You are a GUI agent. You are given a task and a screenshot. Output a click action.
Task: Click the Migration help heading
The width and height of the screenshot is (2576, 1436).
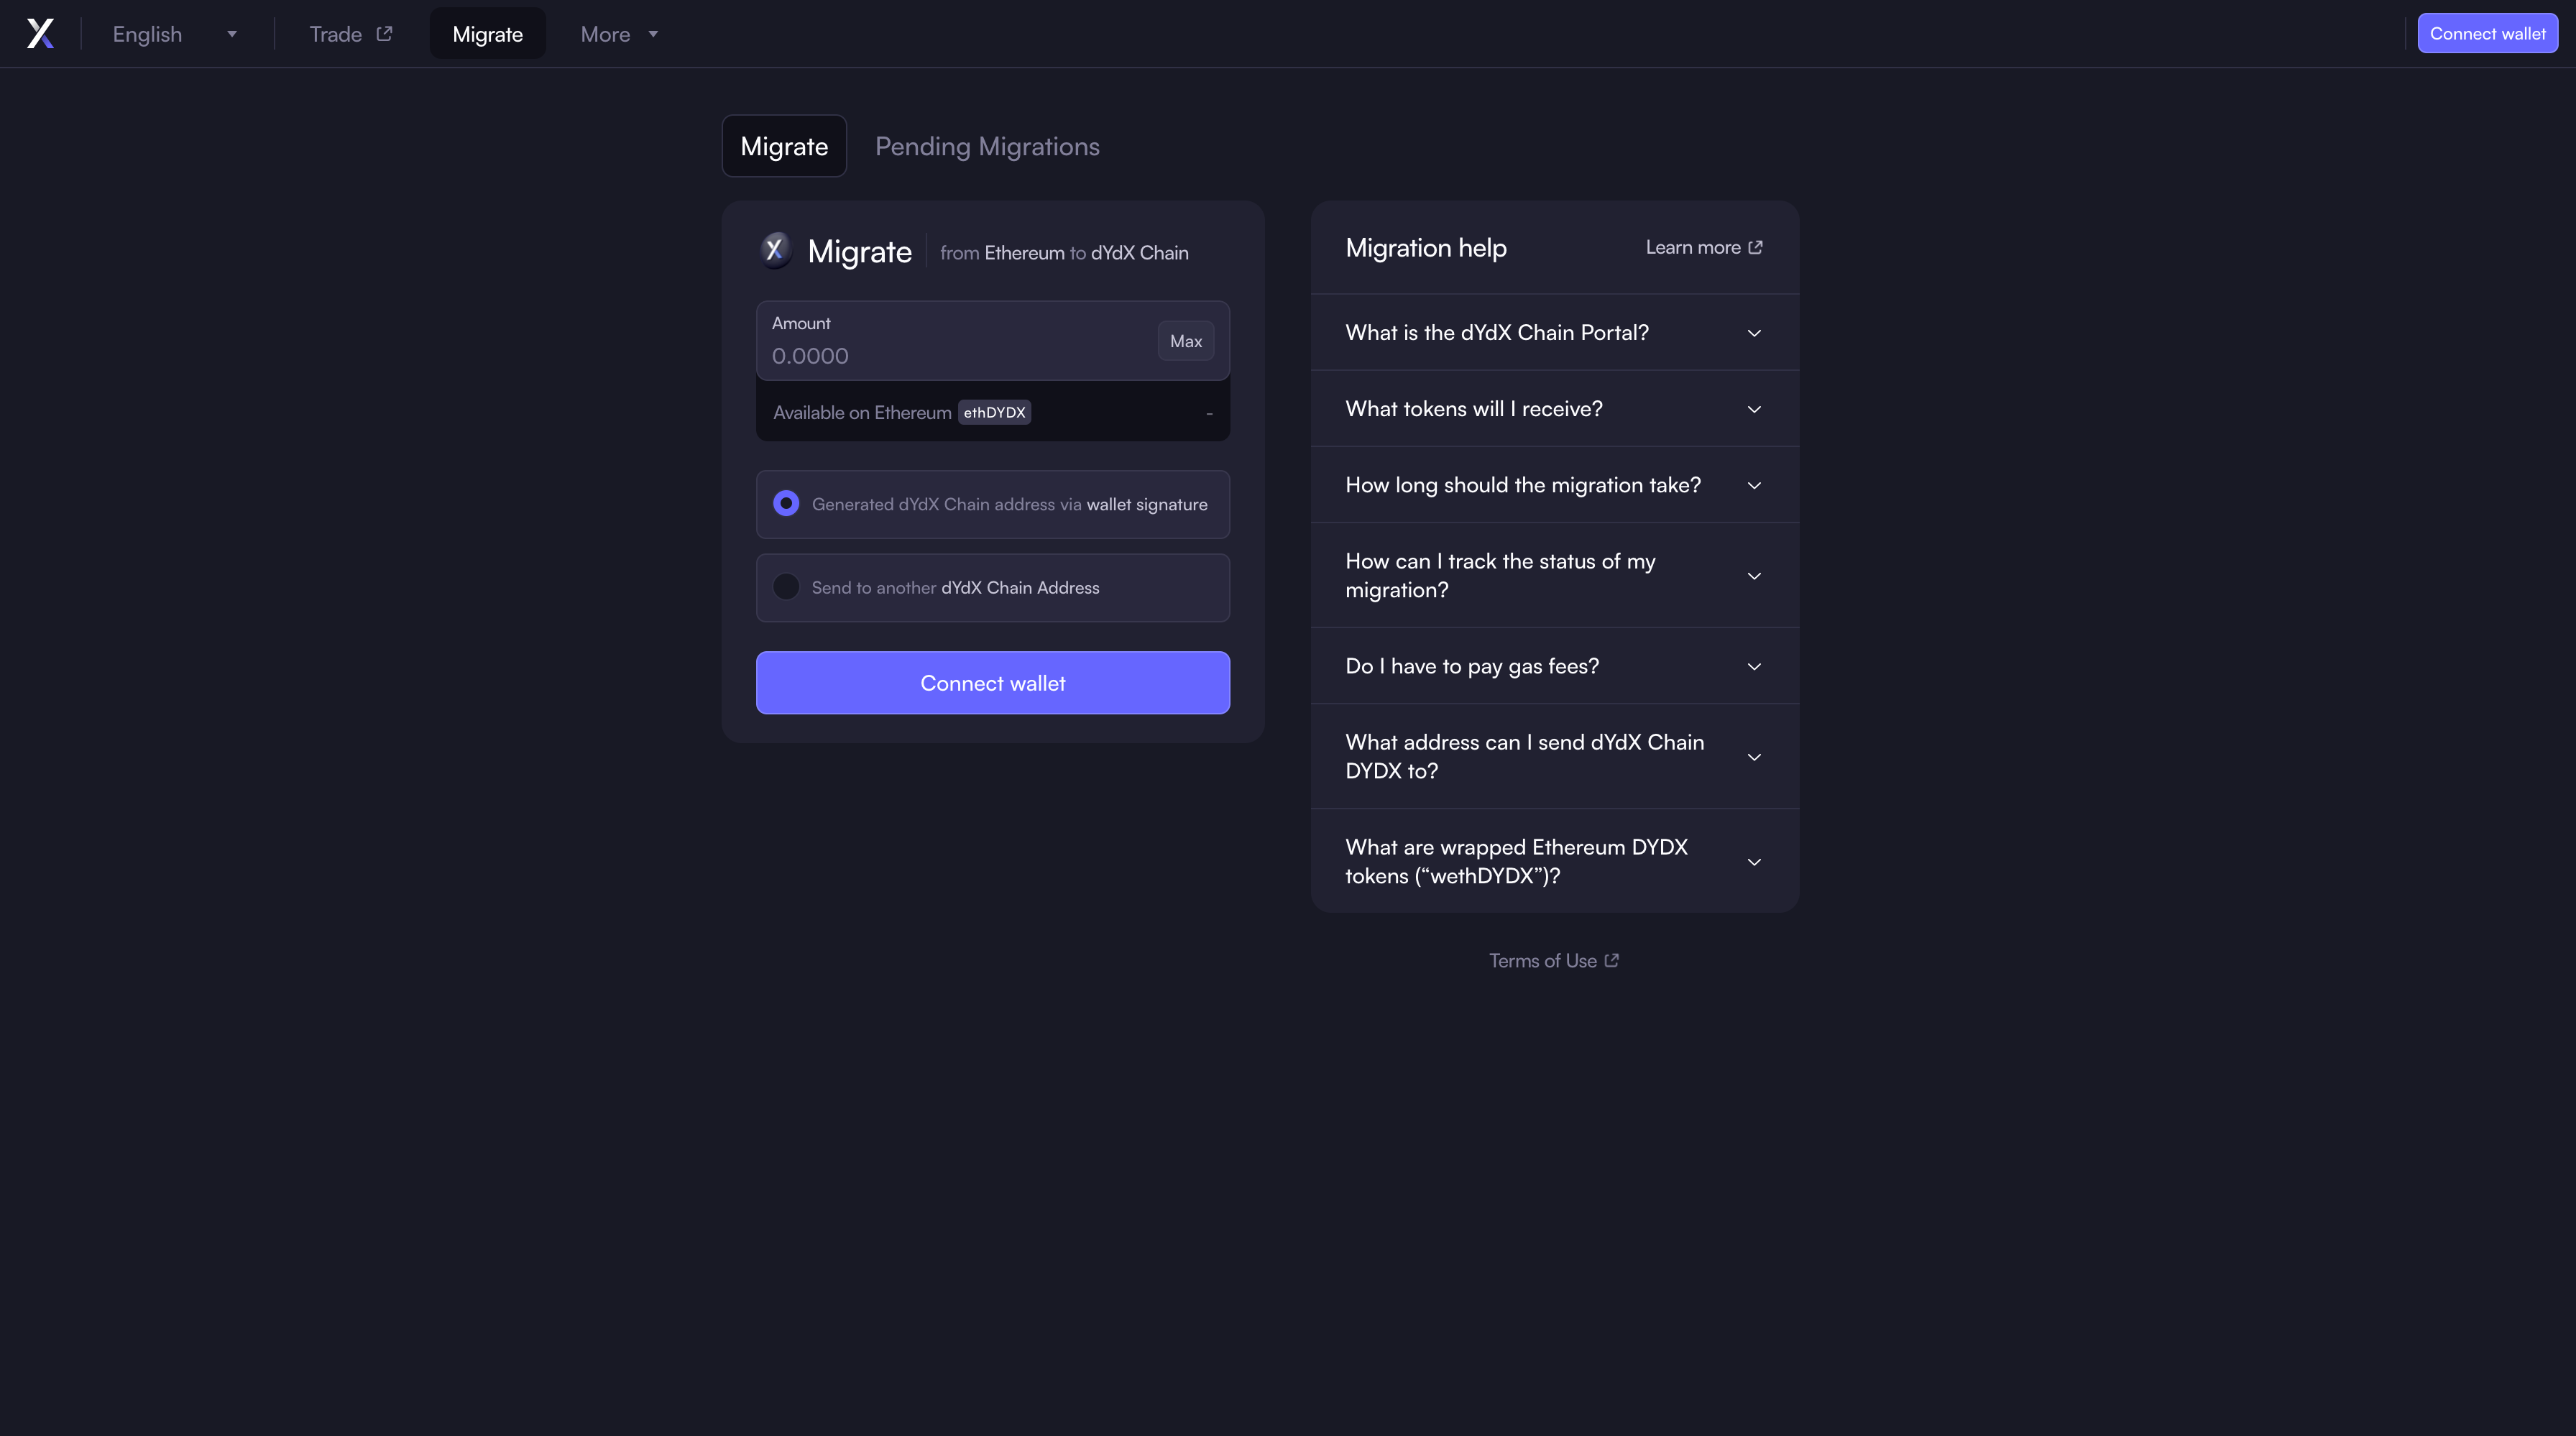pyautogui.click(x=1426, y=247)
